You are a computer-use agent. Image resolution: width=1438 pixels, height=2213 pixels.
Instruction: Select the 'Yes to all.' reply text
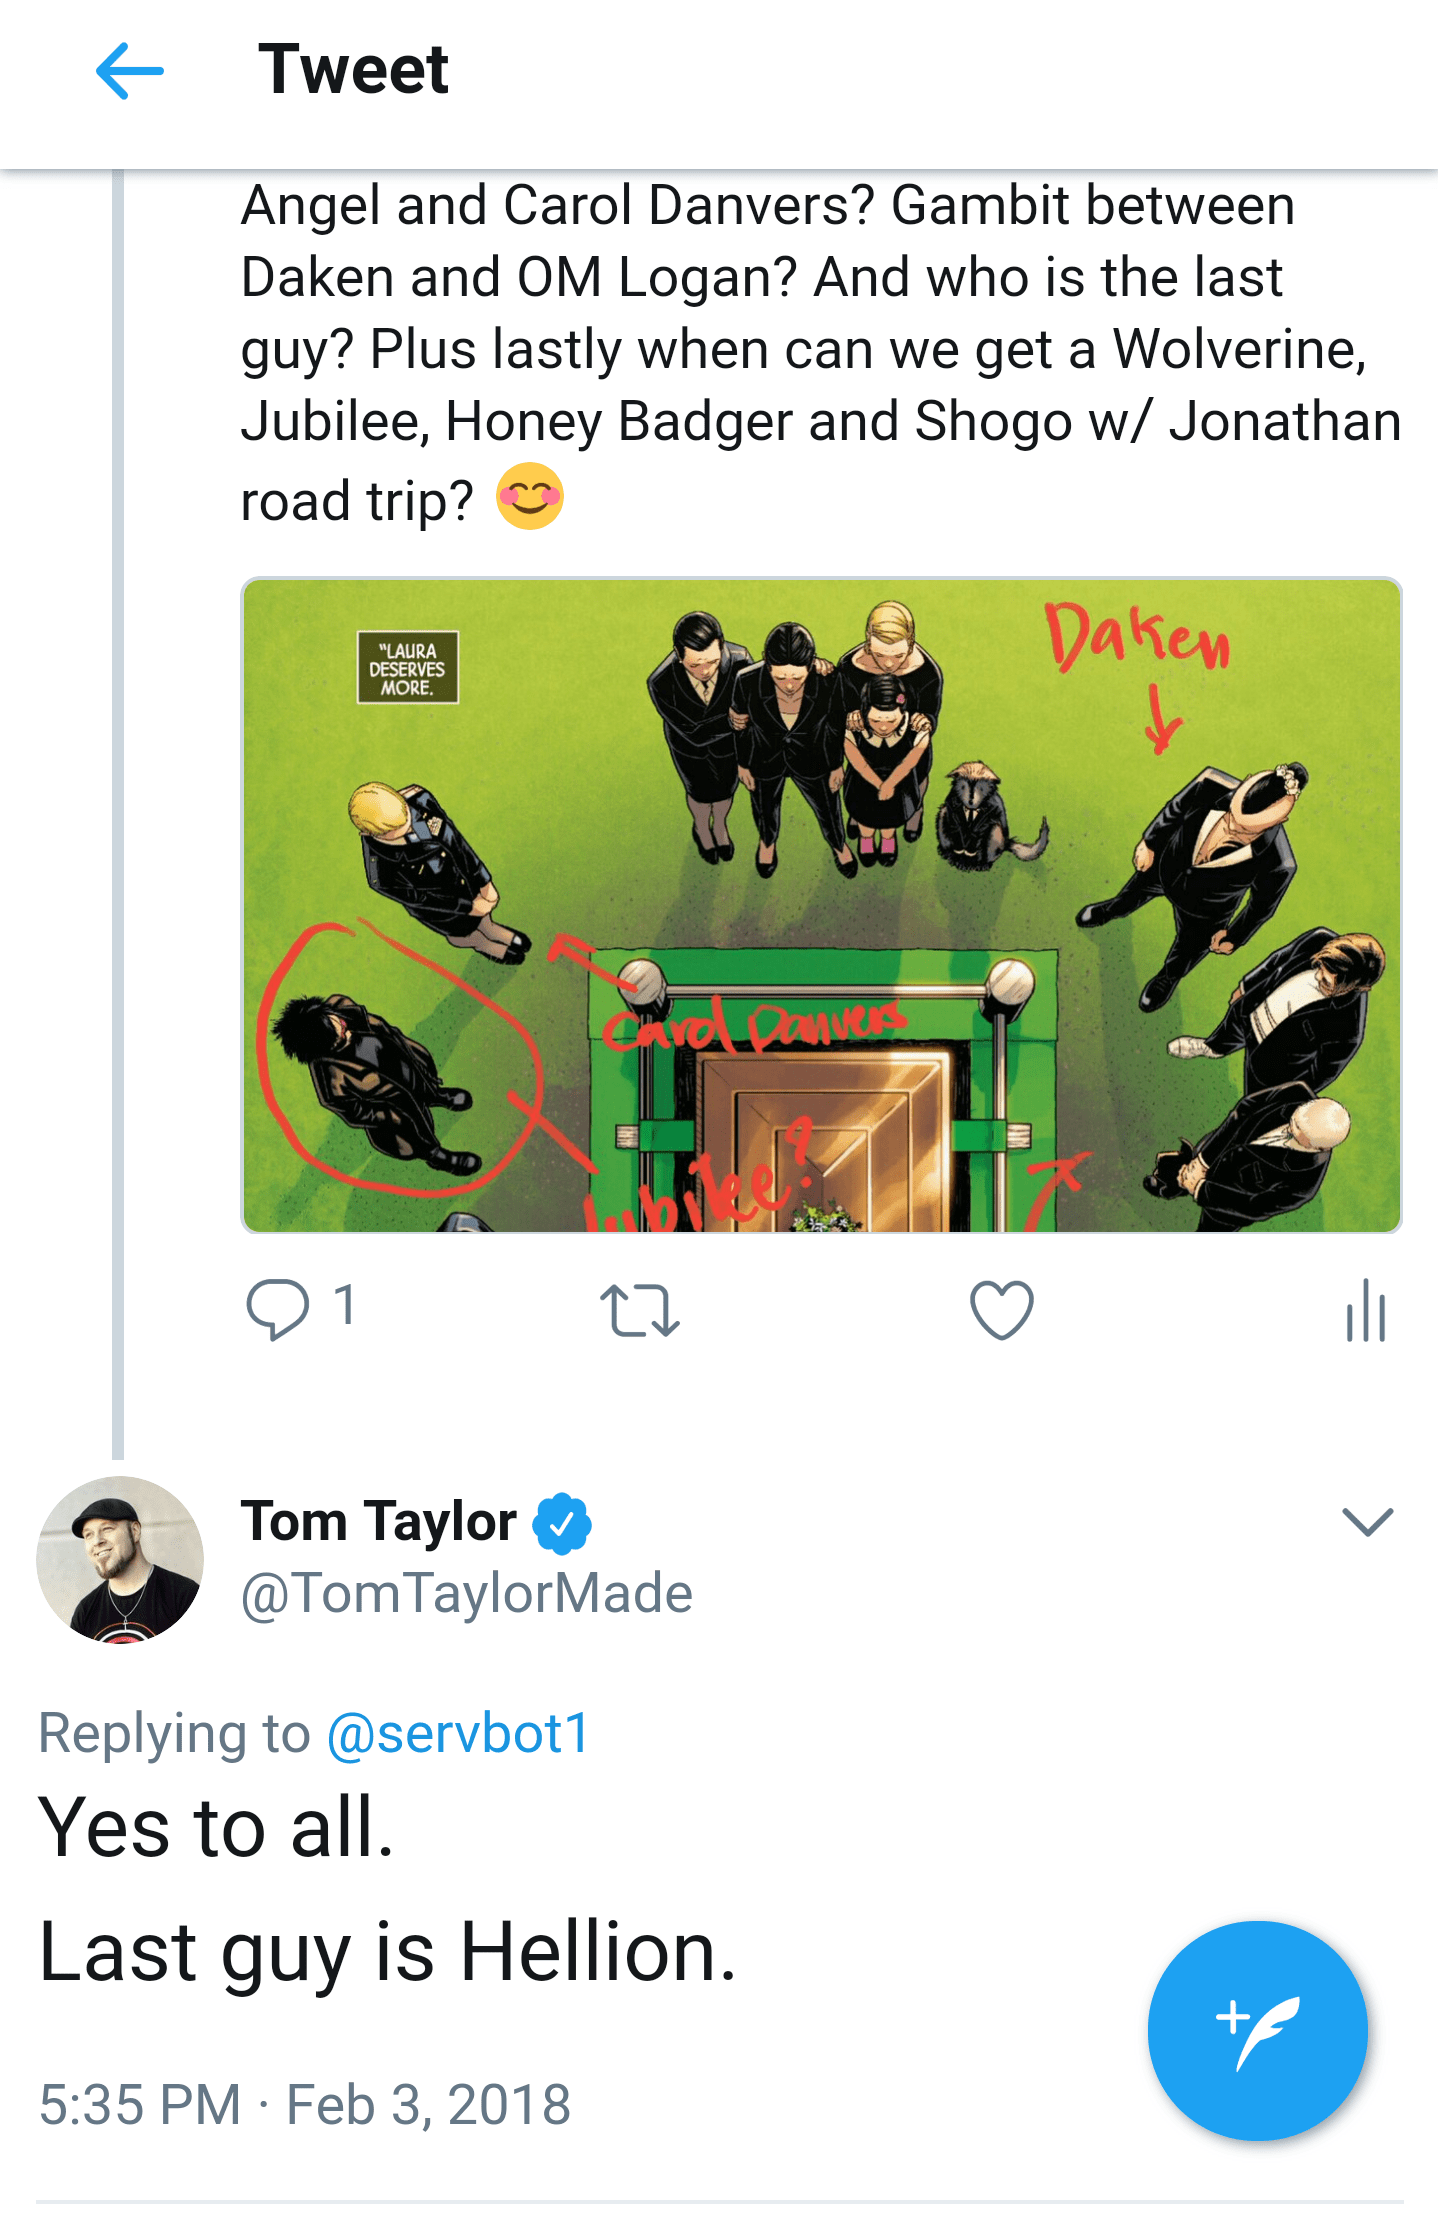216,1827
